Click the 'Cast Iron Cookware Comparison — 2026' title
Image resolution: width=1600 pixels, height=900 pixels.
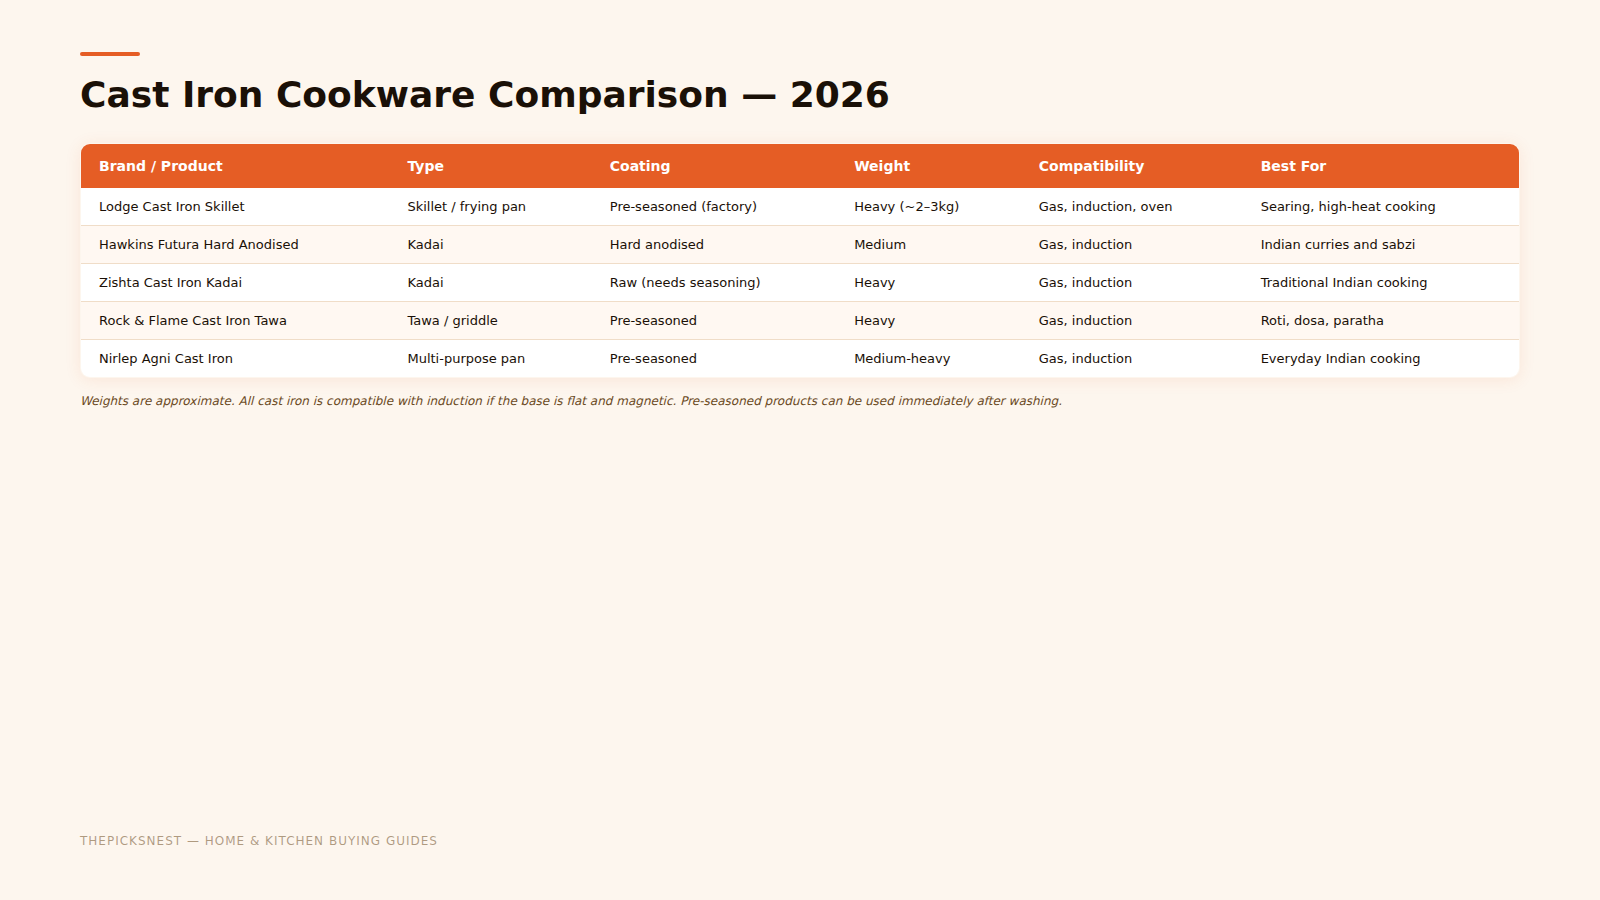pyautogui.click(x=484, y=95)
